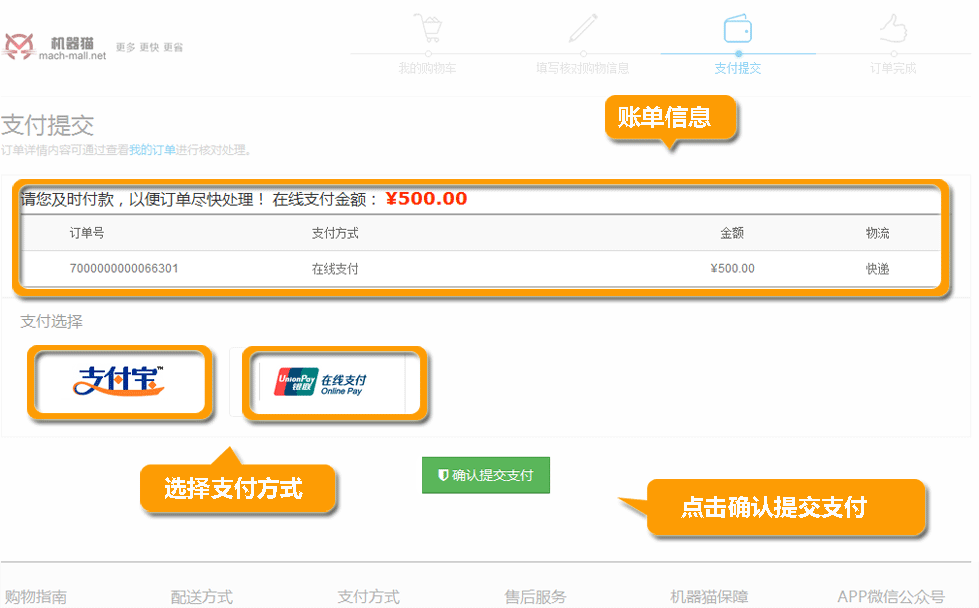This screenshot has height=608, width=979.
Task: Click order number 7000000000066301
Action: coord(124,268)
